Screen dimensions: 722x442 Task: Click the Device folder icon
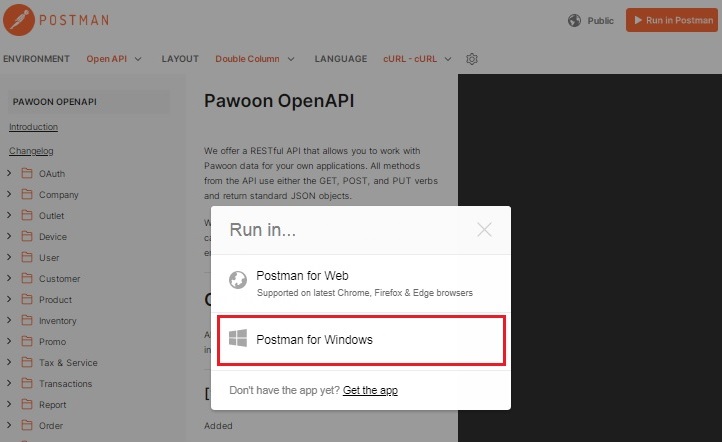pos(27,236)
